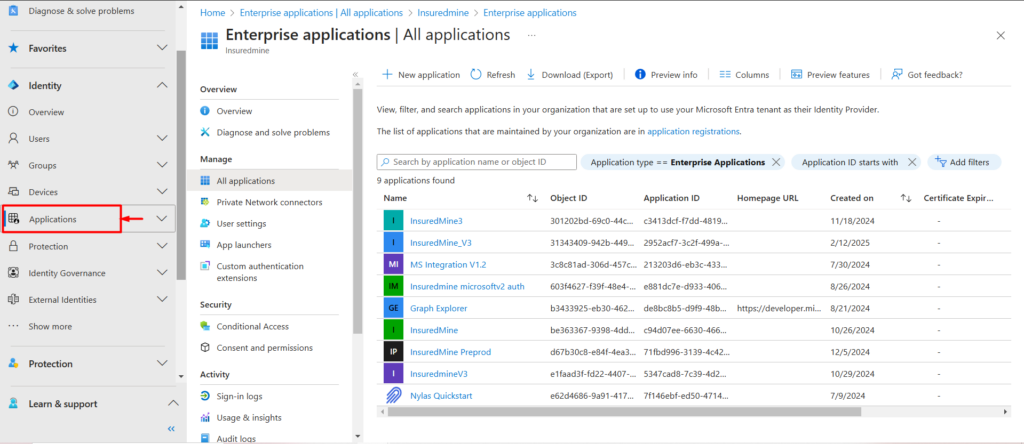
Task: Click Download (Export) button
Action: coord(569,75)
